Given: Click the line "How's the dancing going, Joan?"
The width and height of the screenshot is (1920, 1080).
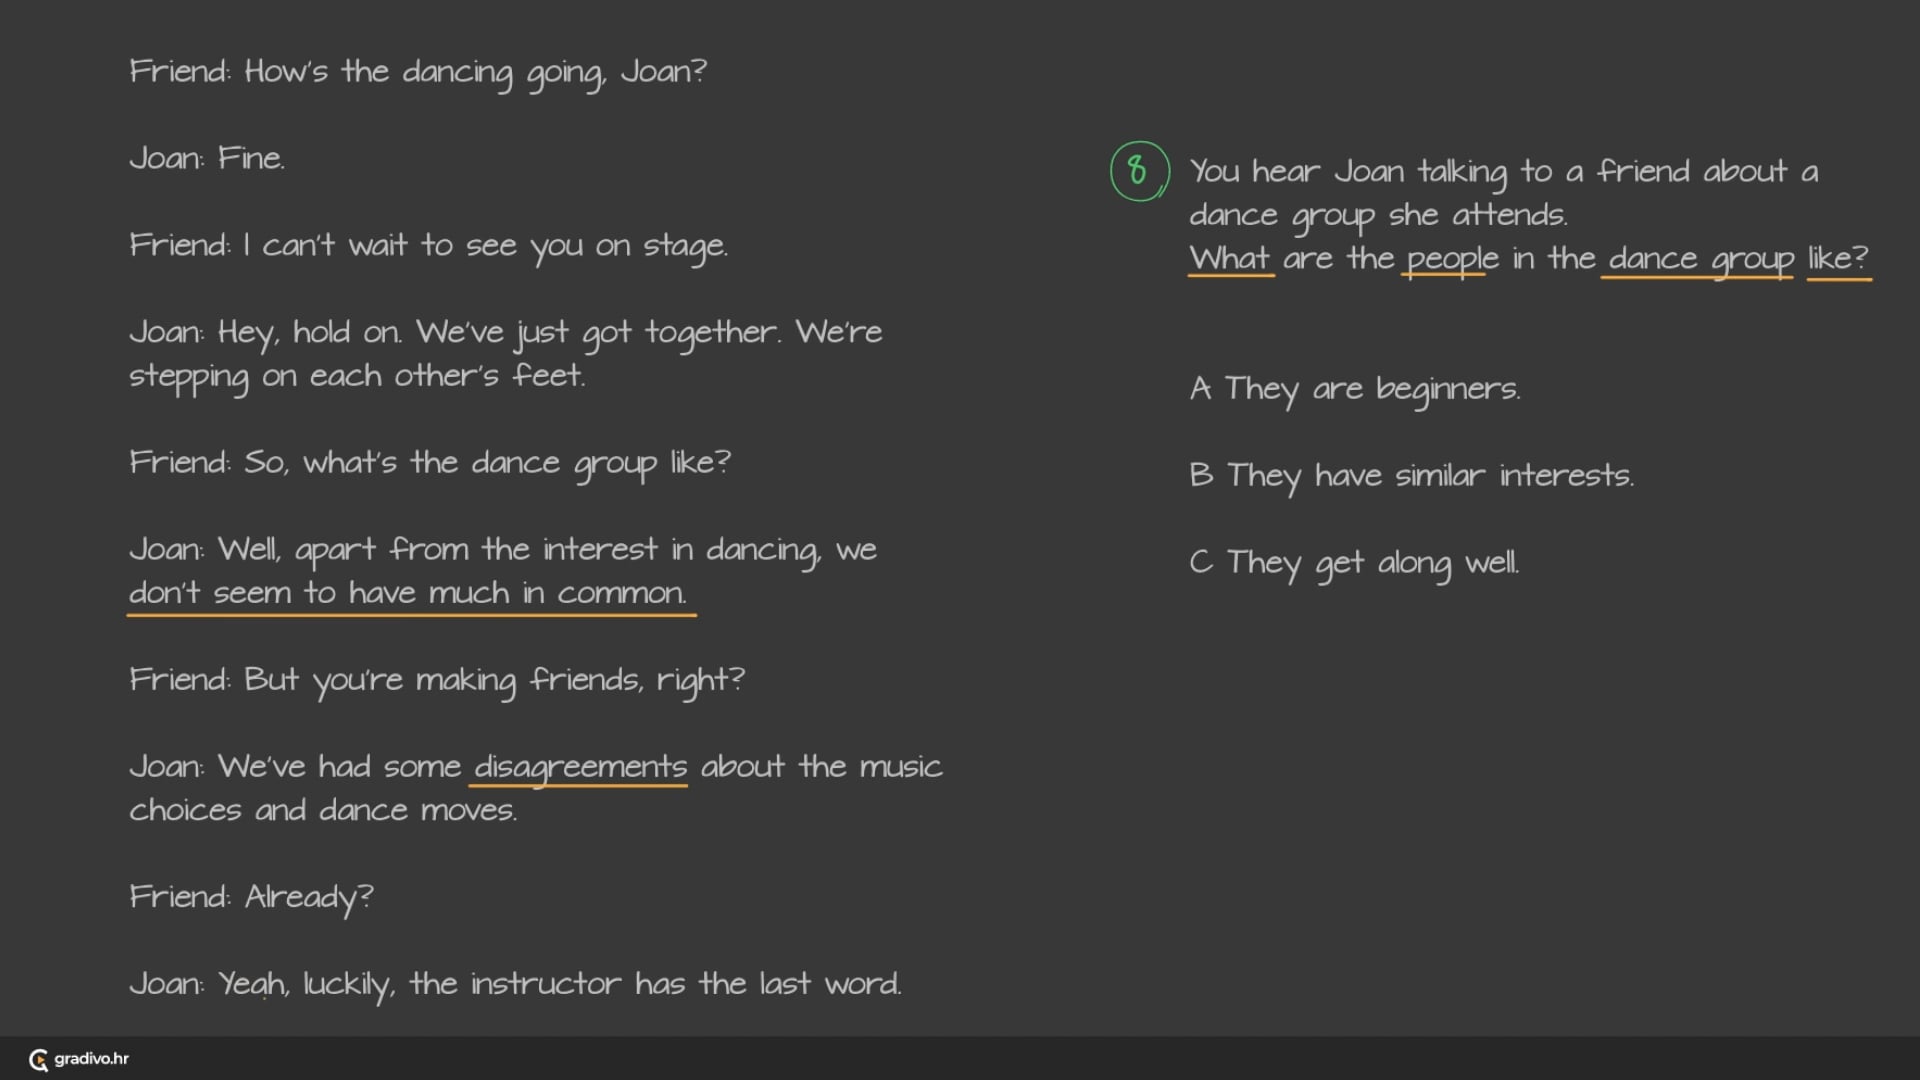Looking at the screenshot, I should pos(418,72).
